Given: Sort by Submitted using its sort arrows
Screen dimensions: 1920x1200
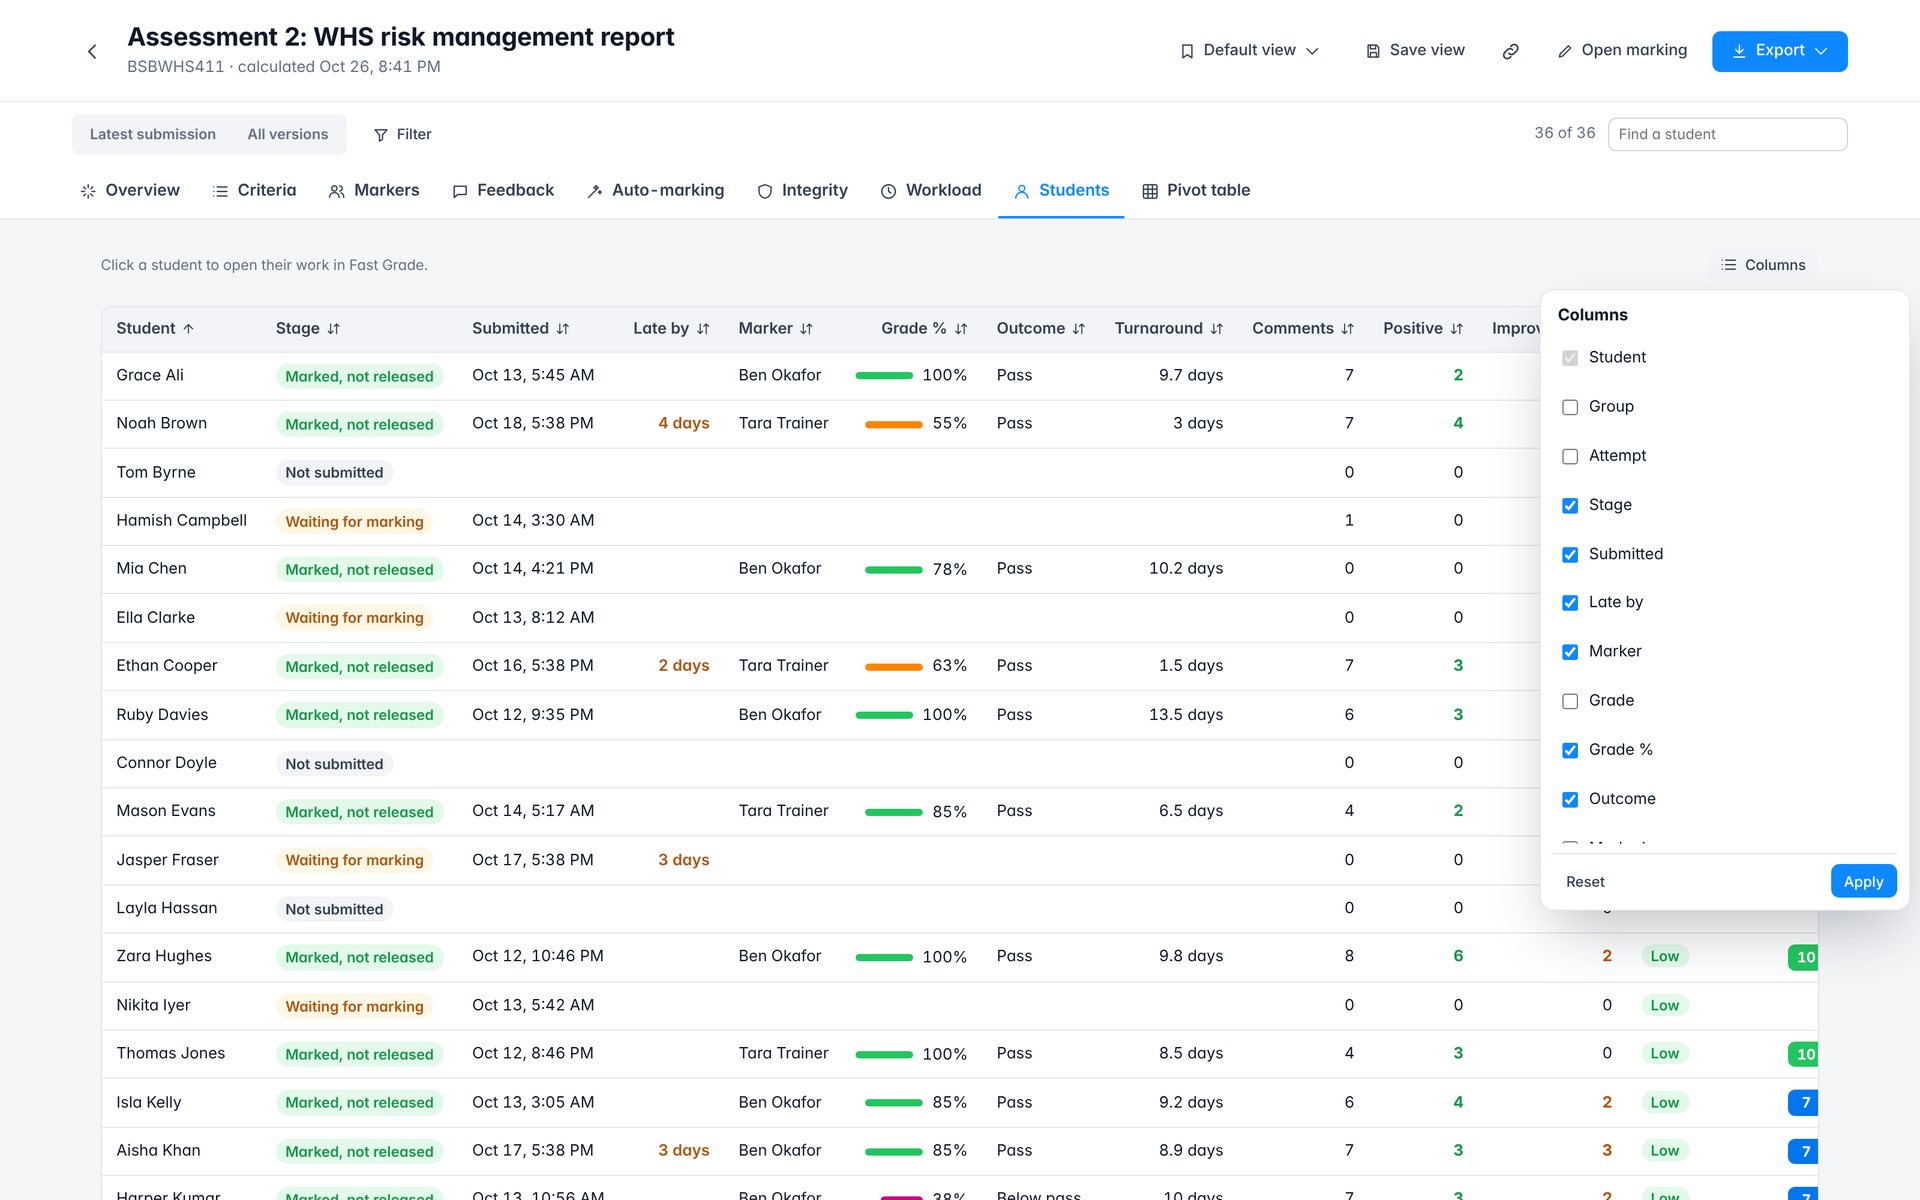Looking at the screenshot, I should (563, 329).
